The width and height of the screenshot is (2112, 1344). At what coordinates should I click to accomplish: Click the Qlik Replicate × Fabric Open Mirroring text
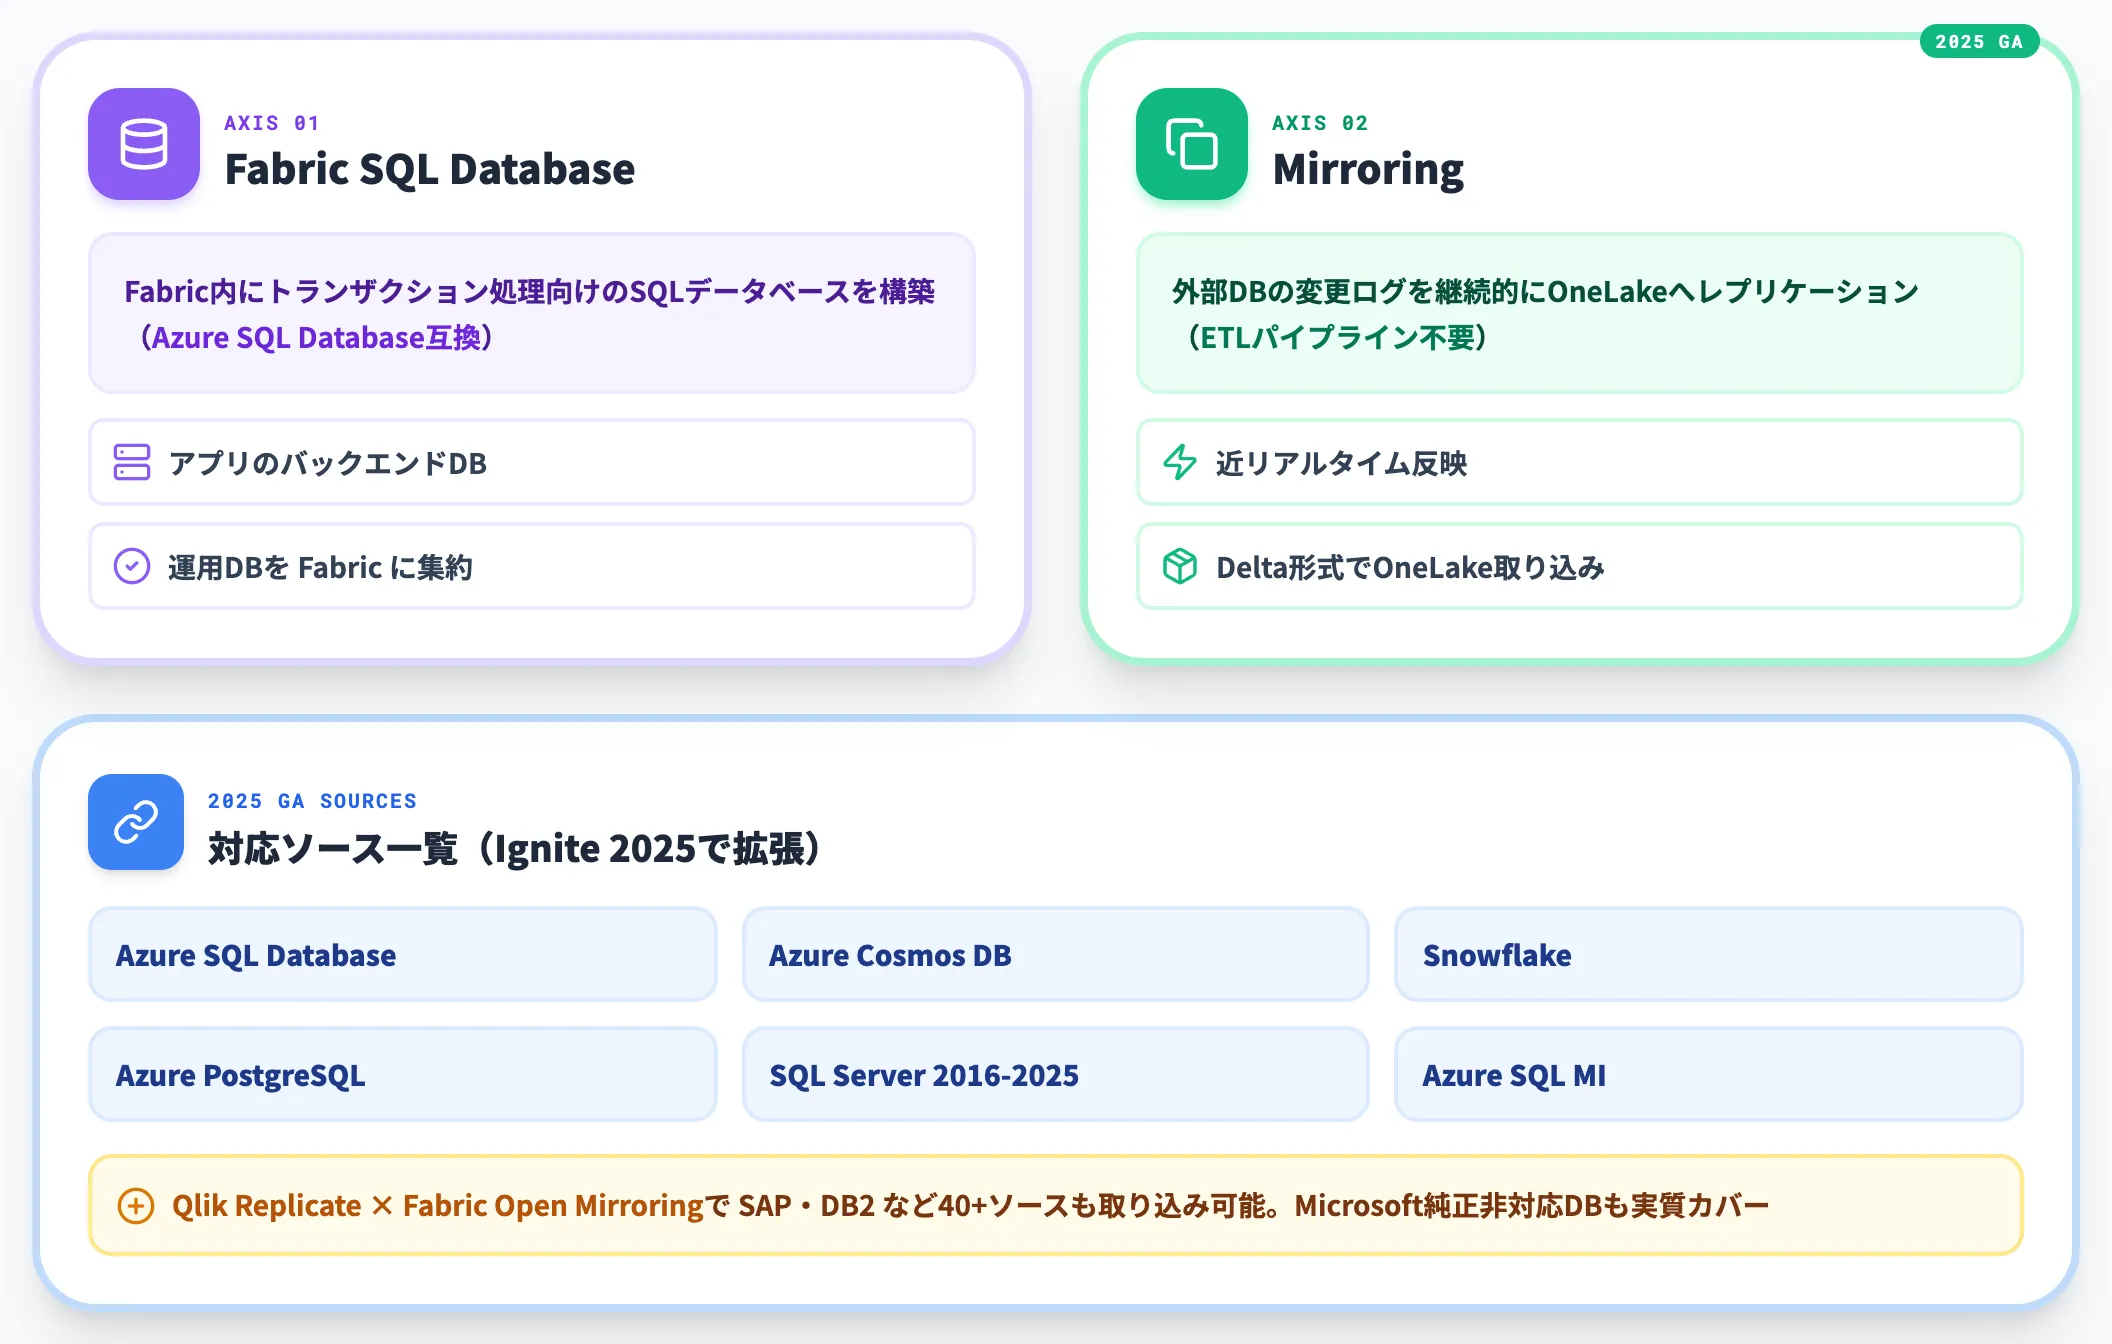(x=438, y=1205)
